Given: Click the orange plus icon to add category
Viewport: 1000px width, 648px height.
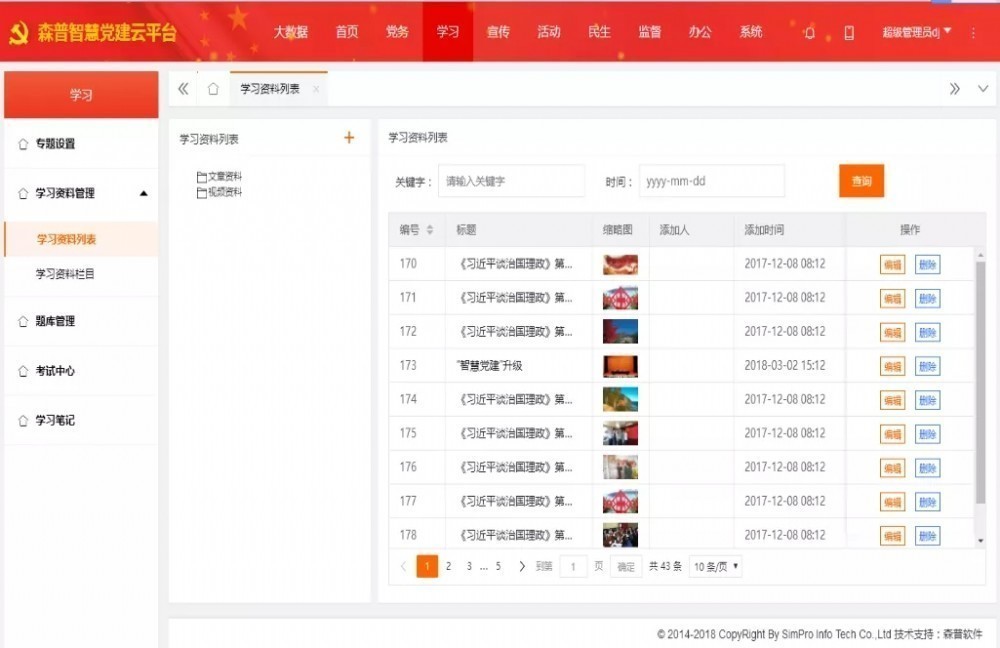Looking at the screenshot, I should coord(349,138).
